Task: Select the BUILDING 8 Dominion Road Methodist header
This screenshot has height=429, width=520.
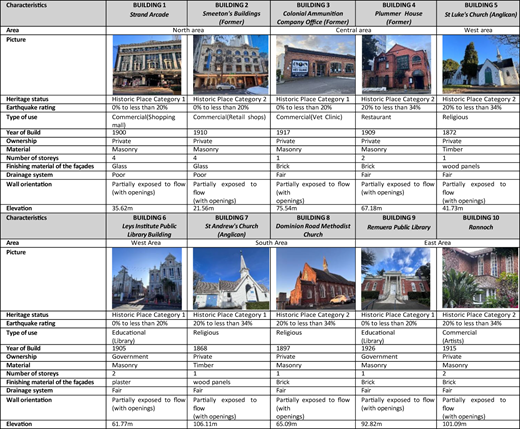Action: (x=313, y=226)
